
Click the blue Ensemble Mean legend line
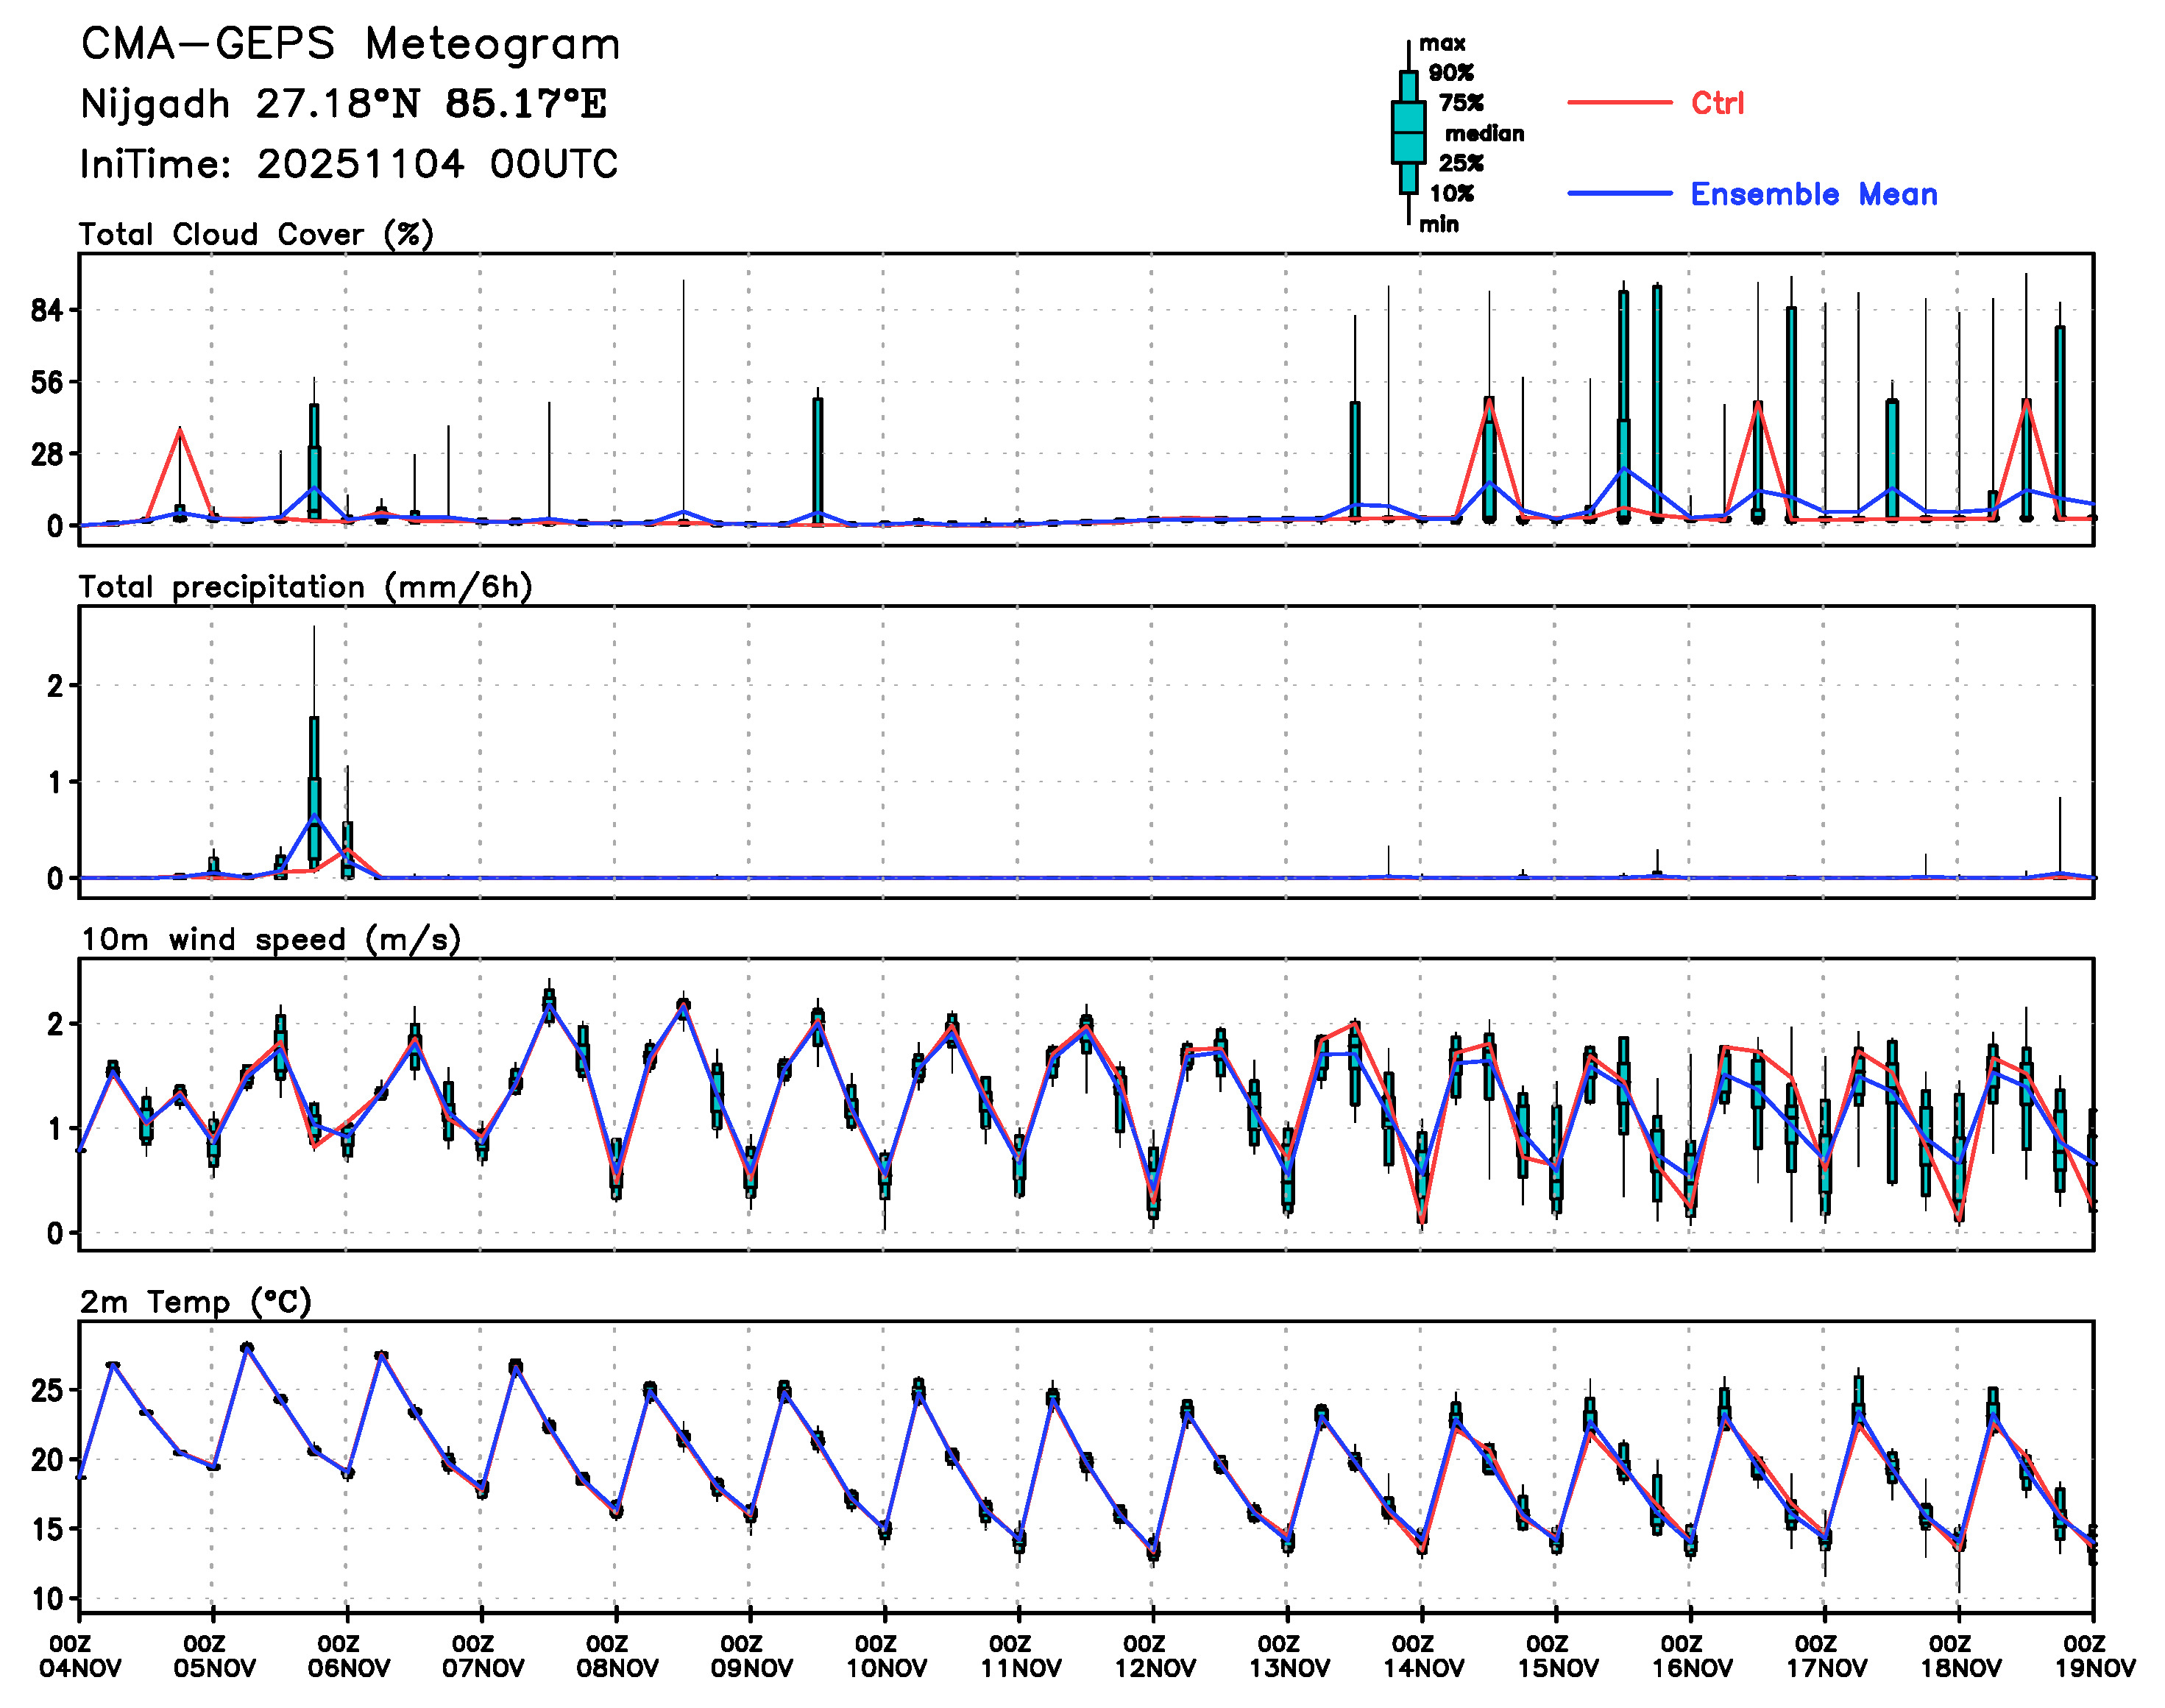(x=1619, y=193)
